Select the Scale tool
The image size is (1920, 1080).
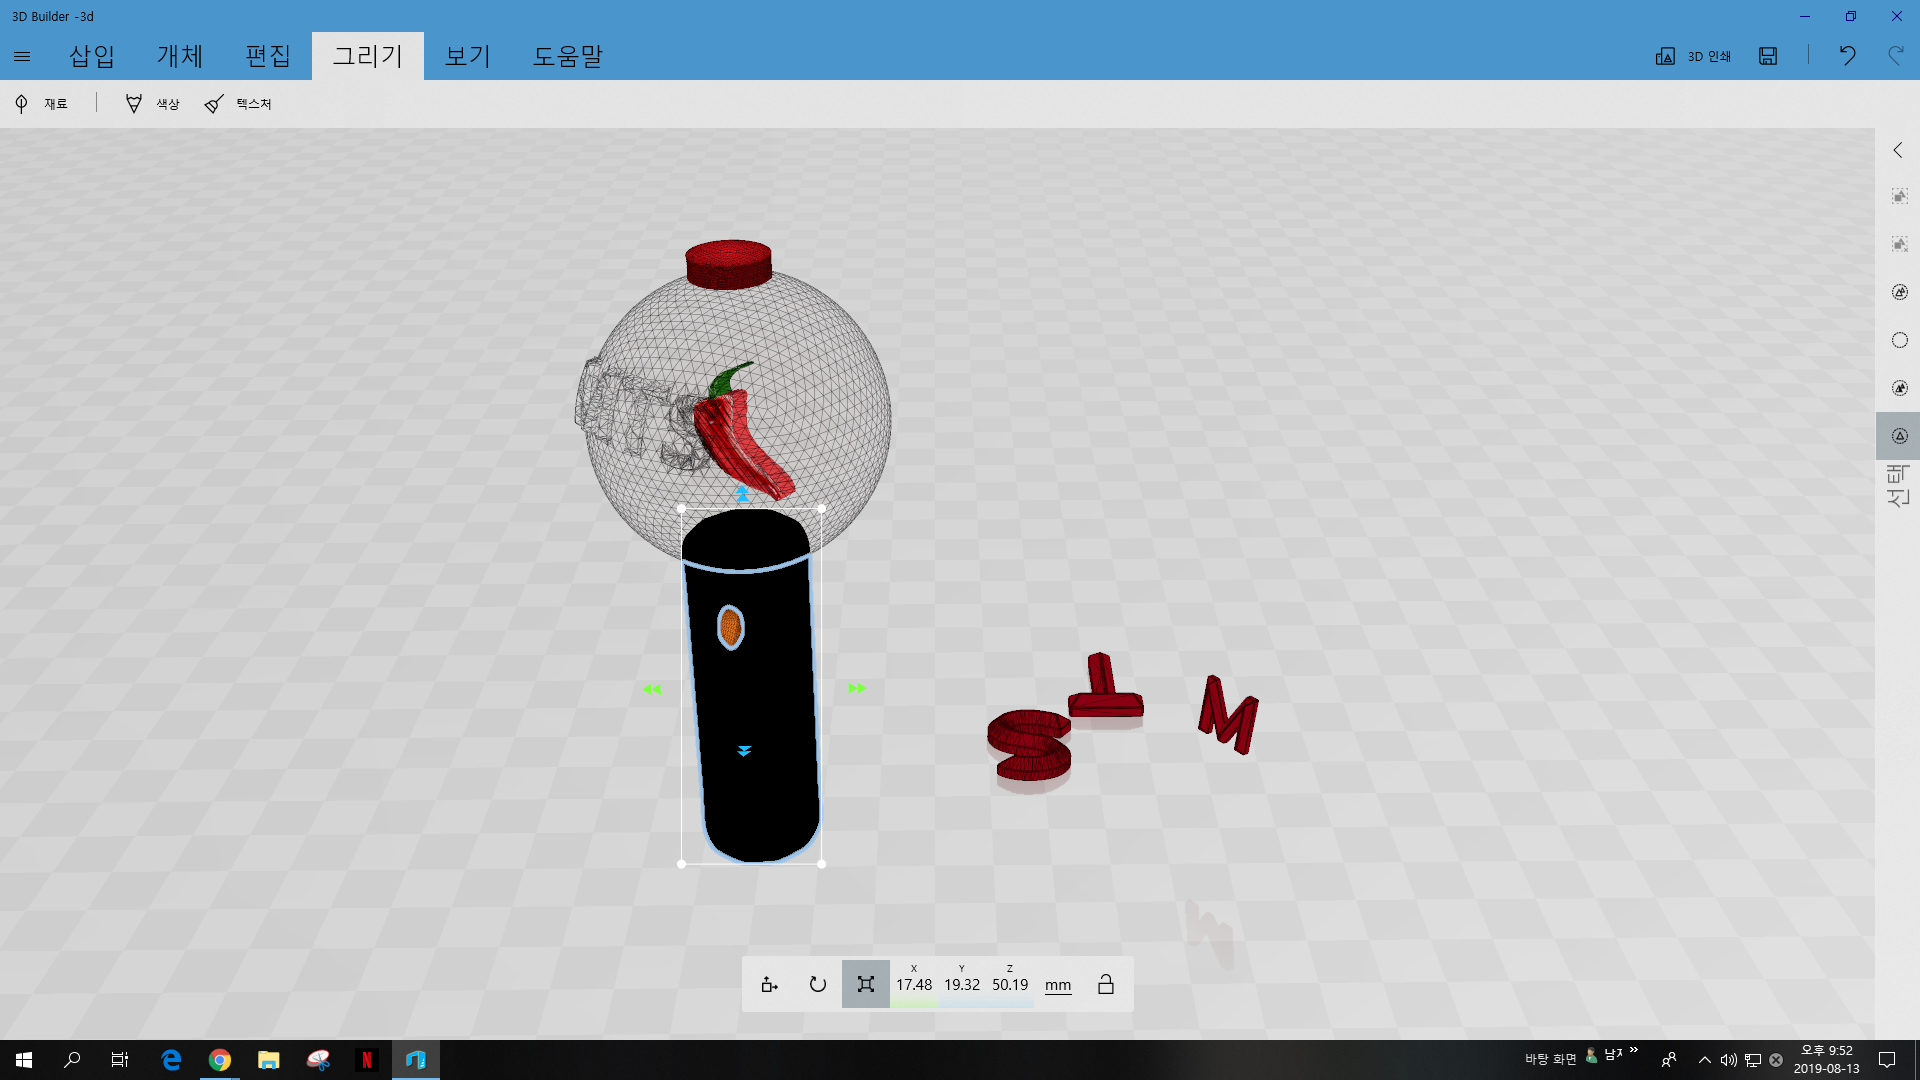[x=865, y=985]
